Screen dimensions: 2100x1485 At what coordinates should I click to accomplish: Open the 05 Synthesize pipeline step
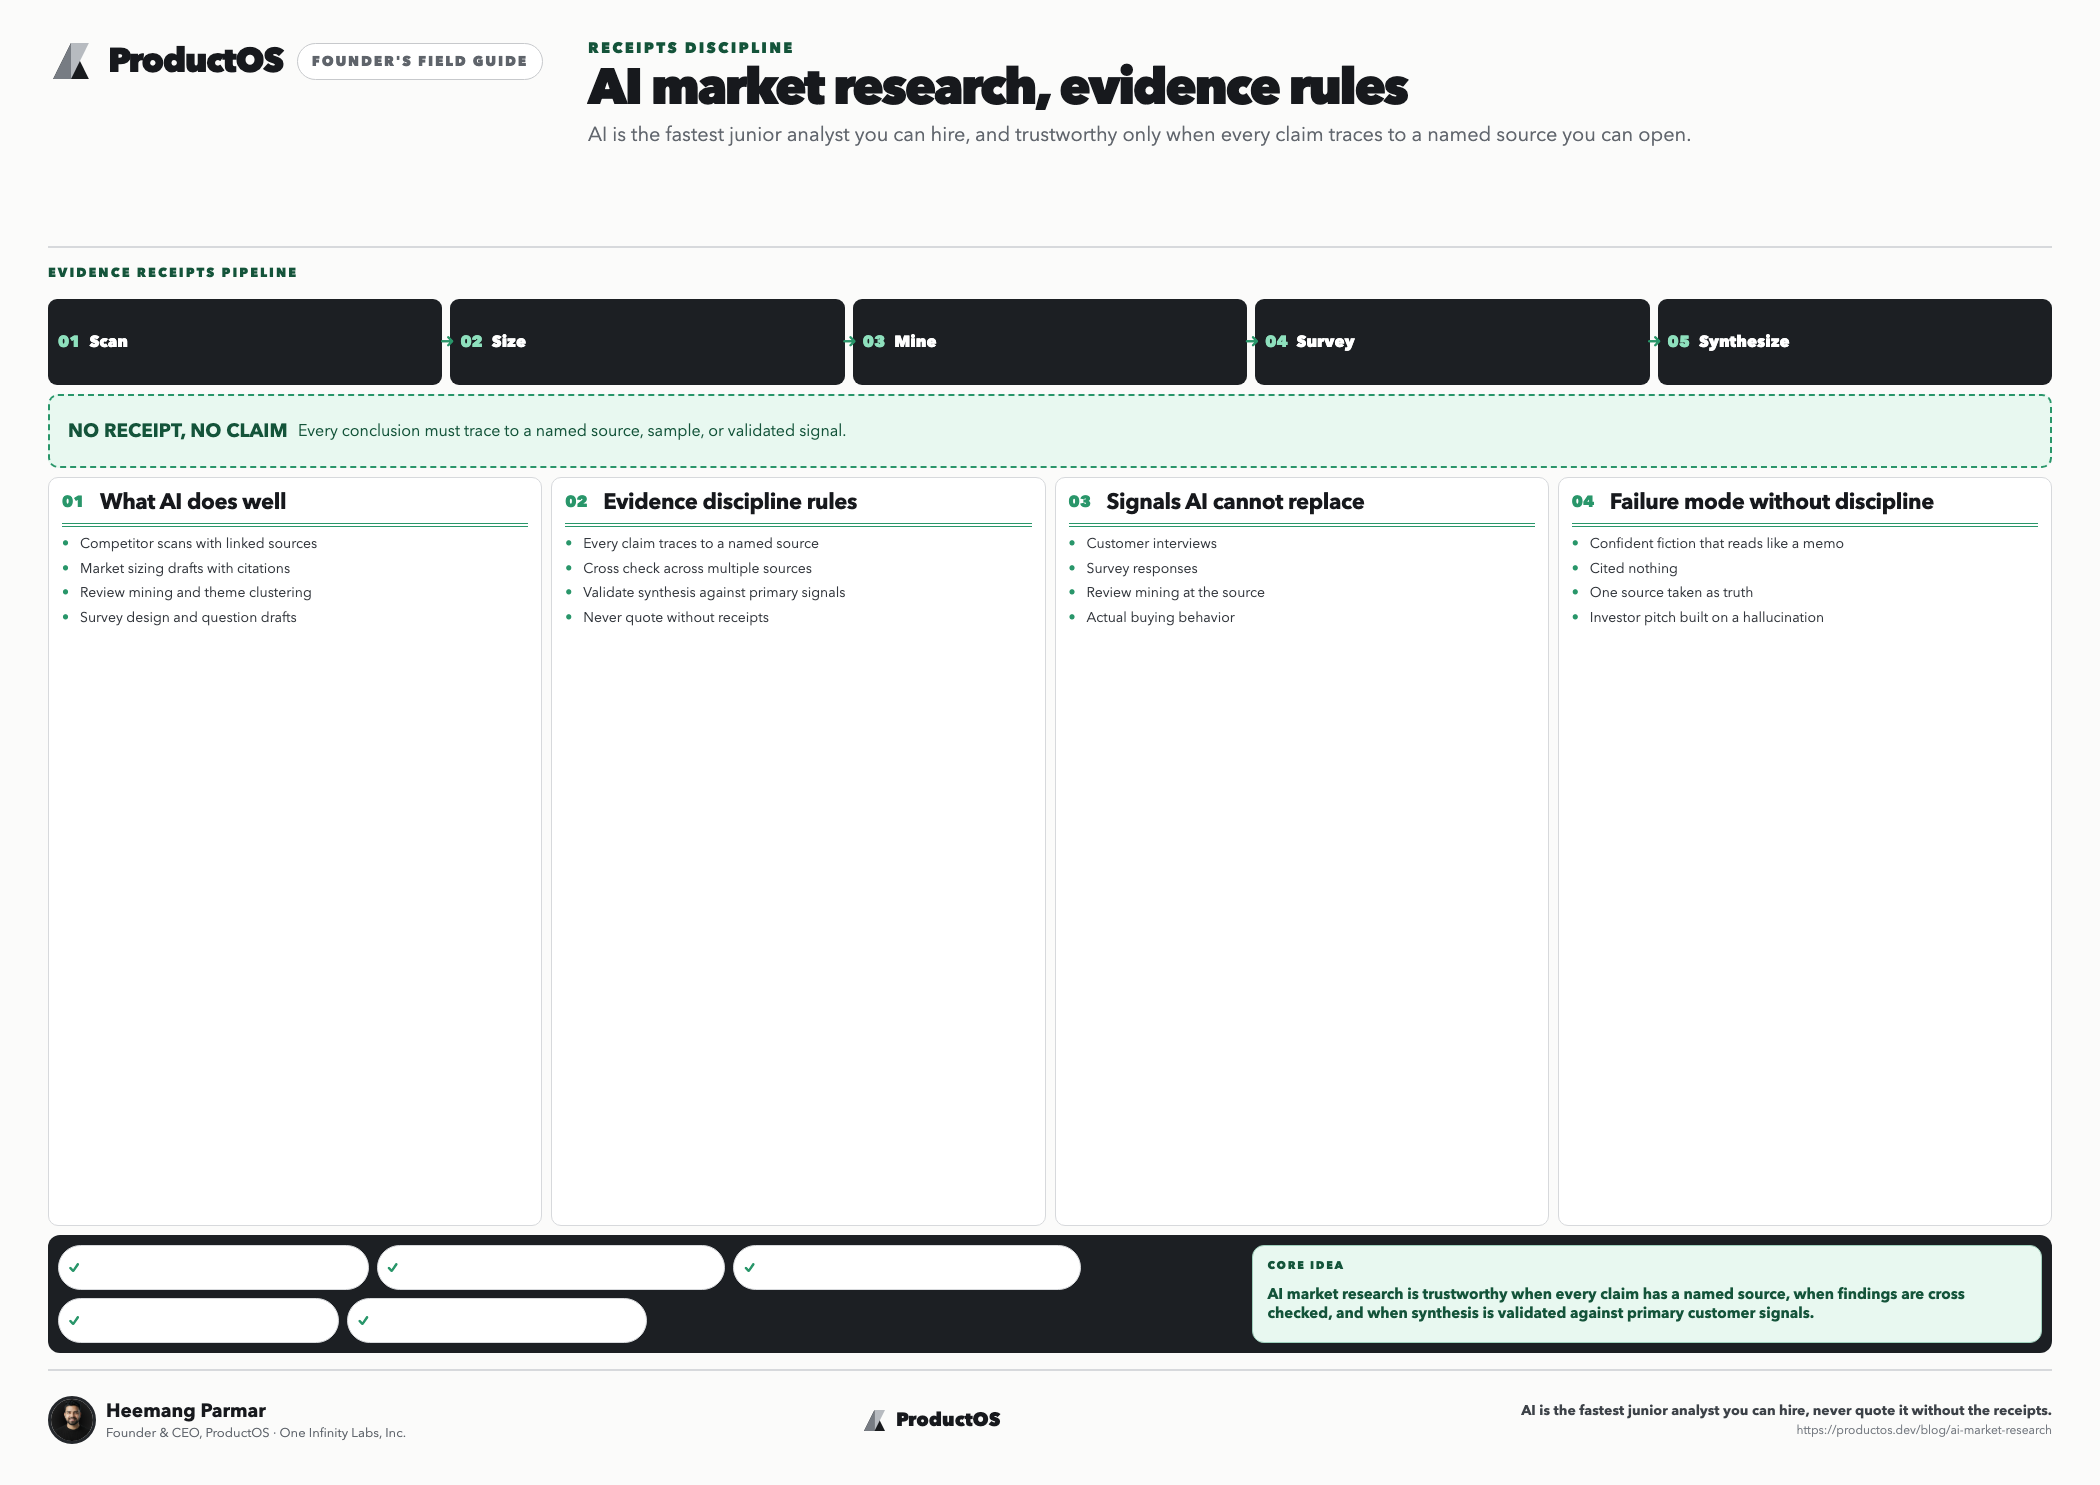1855,342
